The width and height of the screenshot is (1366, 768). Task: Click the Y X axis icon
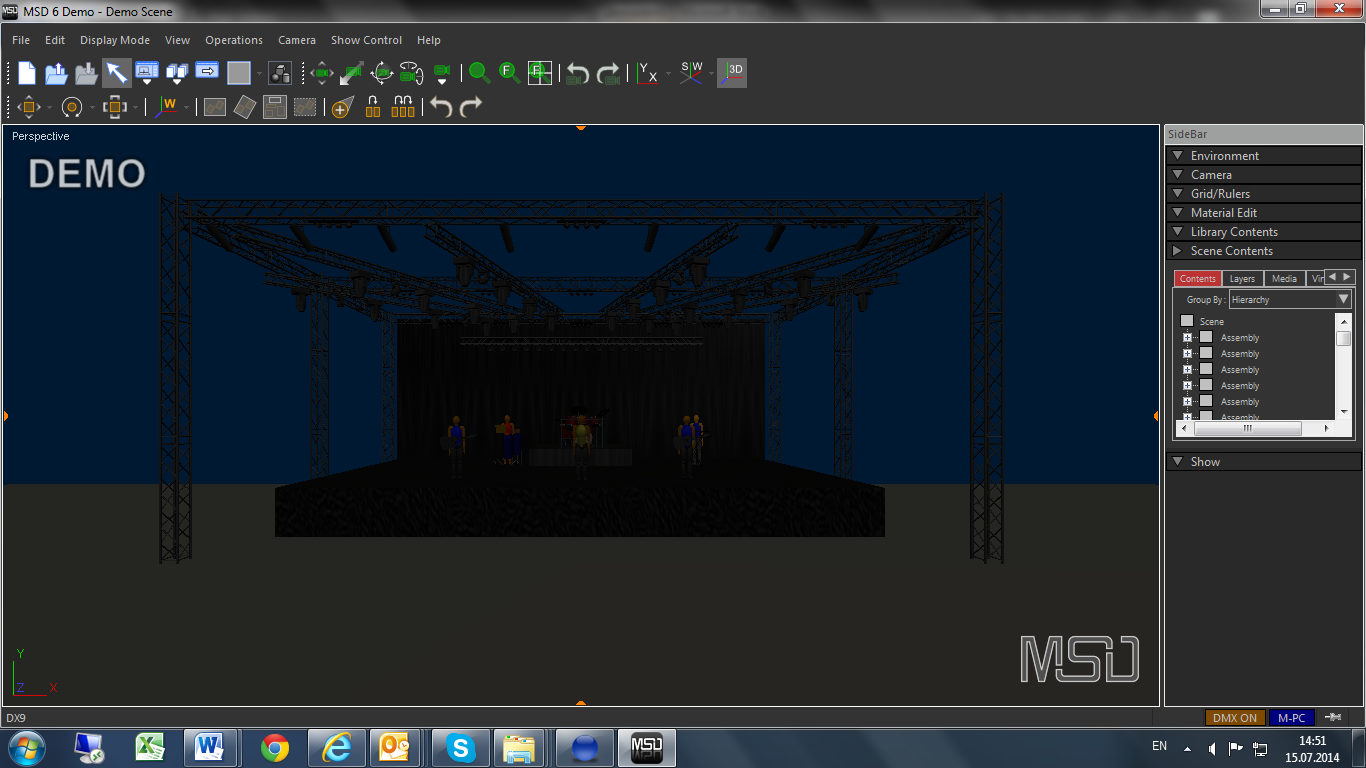(x=647, y=73)
